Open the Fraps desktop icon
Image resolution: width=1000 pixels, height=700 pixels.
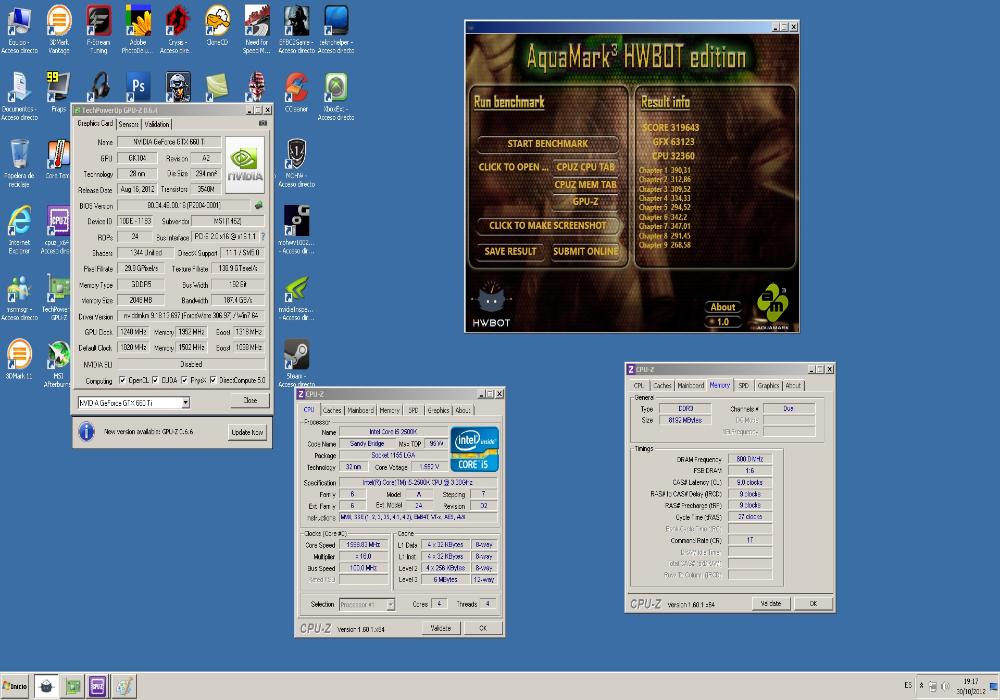58,91
